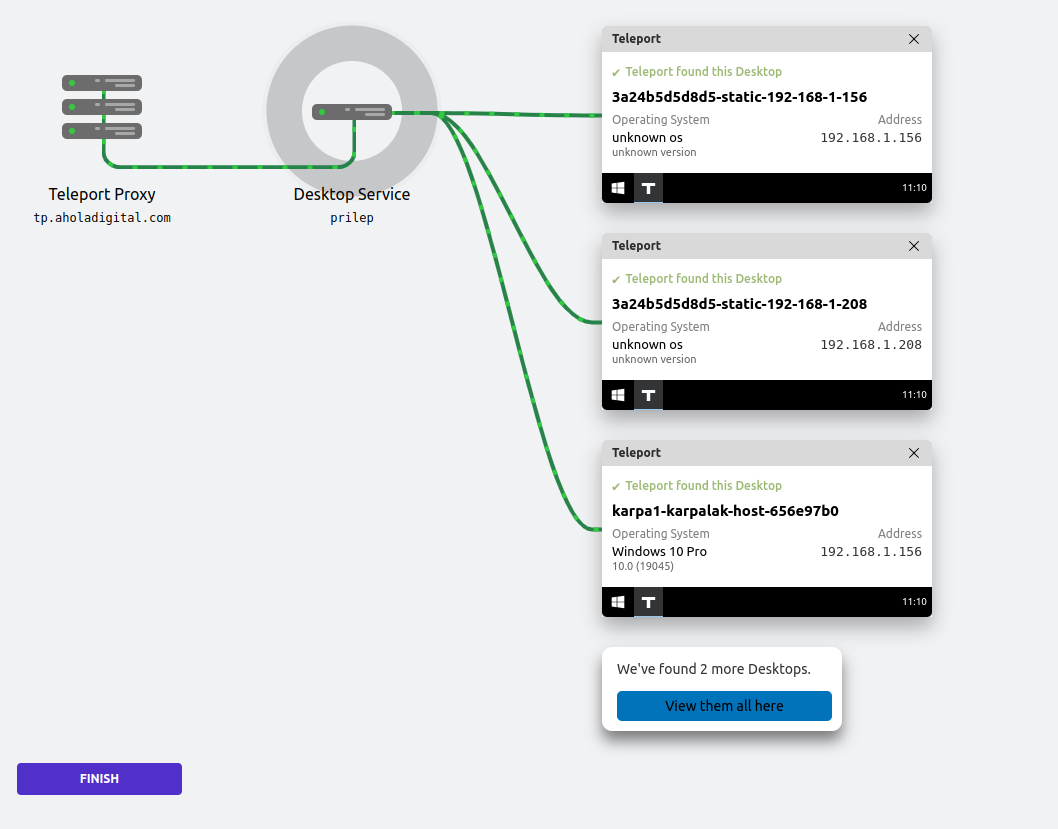Click the tp.aholadigital.com proxy address

[102, 218]
